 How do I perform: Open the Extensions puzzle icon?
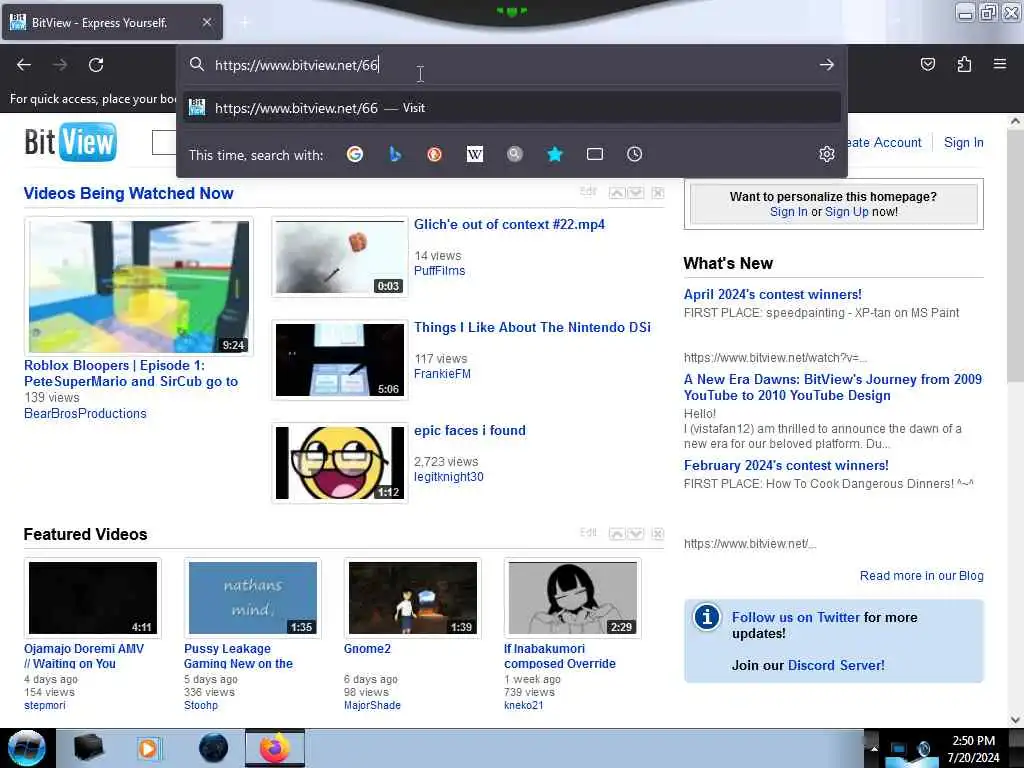[x=964, y=64]
